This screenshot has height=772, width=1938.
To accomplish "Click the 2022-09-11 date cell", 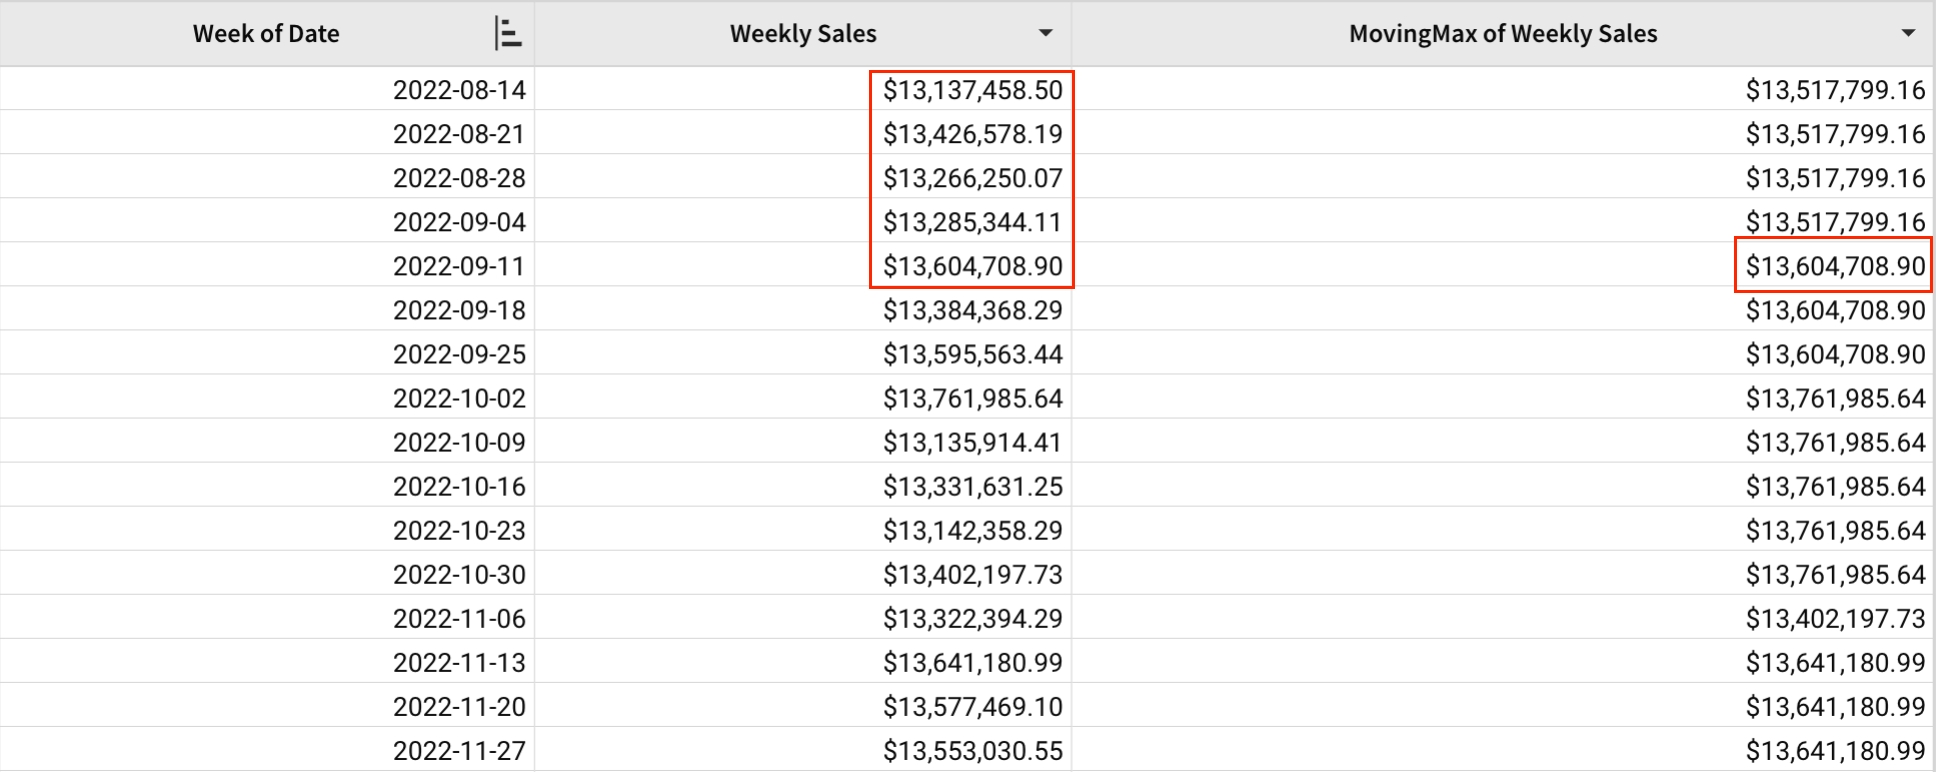I will click(x=459, y=266).
